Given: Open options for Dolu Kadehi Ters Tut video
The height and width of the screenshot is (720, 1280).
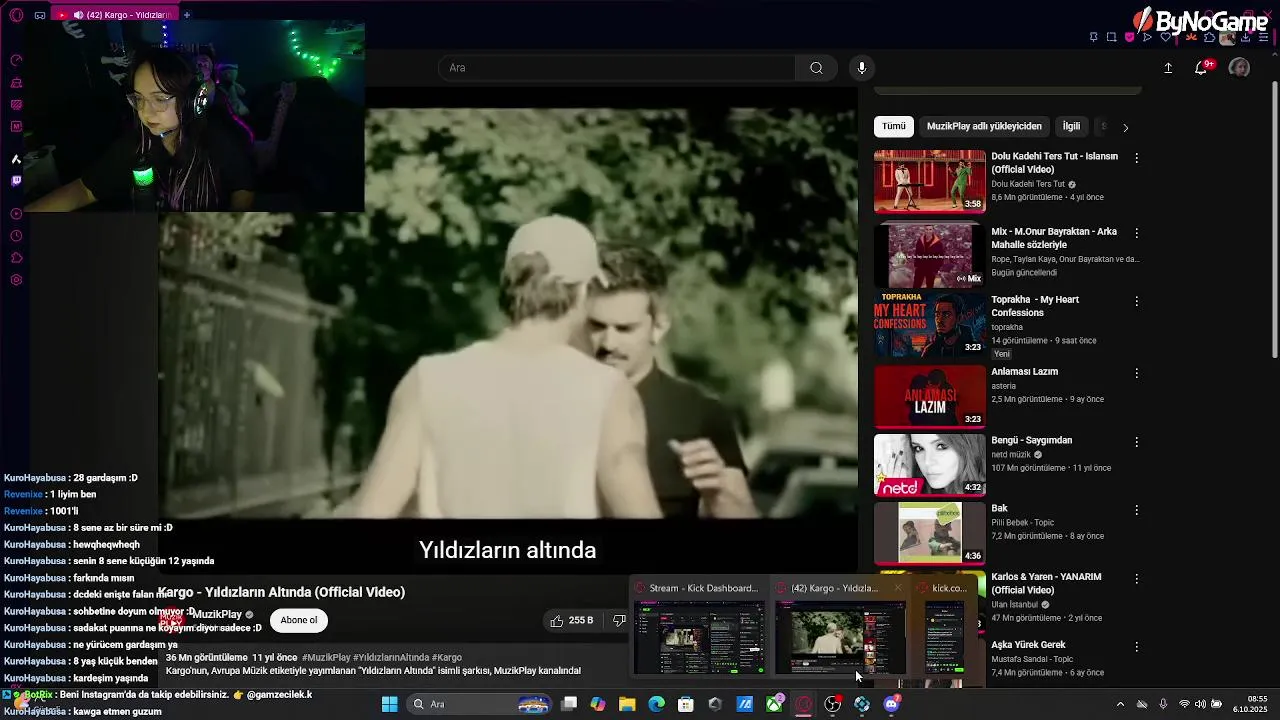Looking at the screenshot, I should pyautogui.click(x=1136, y=158).
